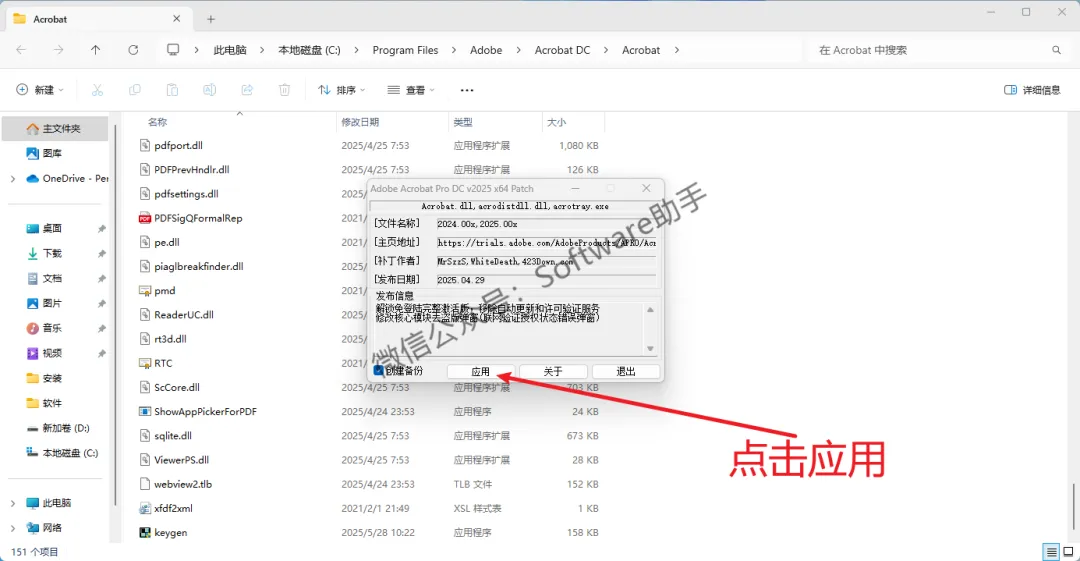The image size is (1080, 561).
Task: Open a new Explorer tab
Action: point(211,19)
